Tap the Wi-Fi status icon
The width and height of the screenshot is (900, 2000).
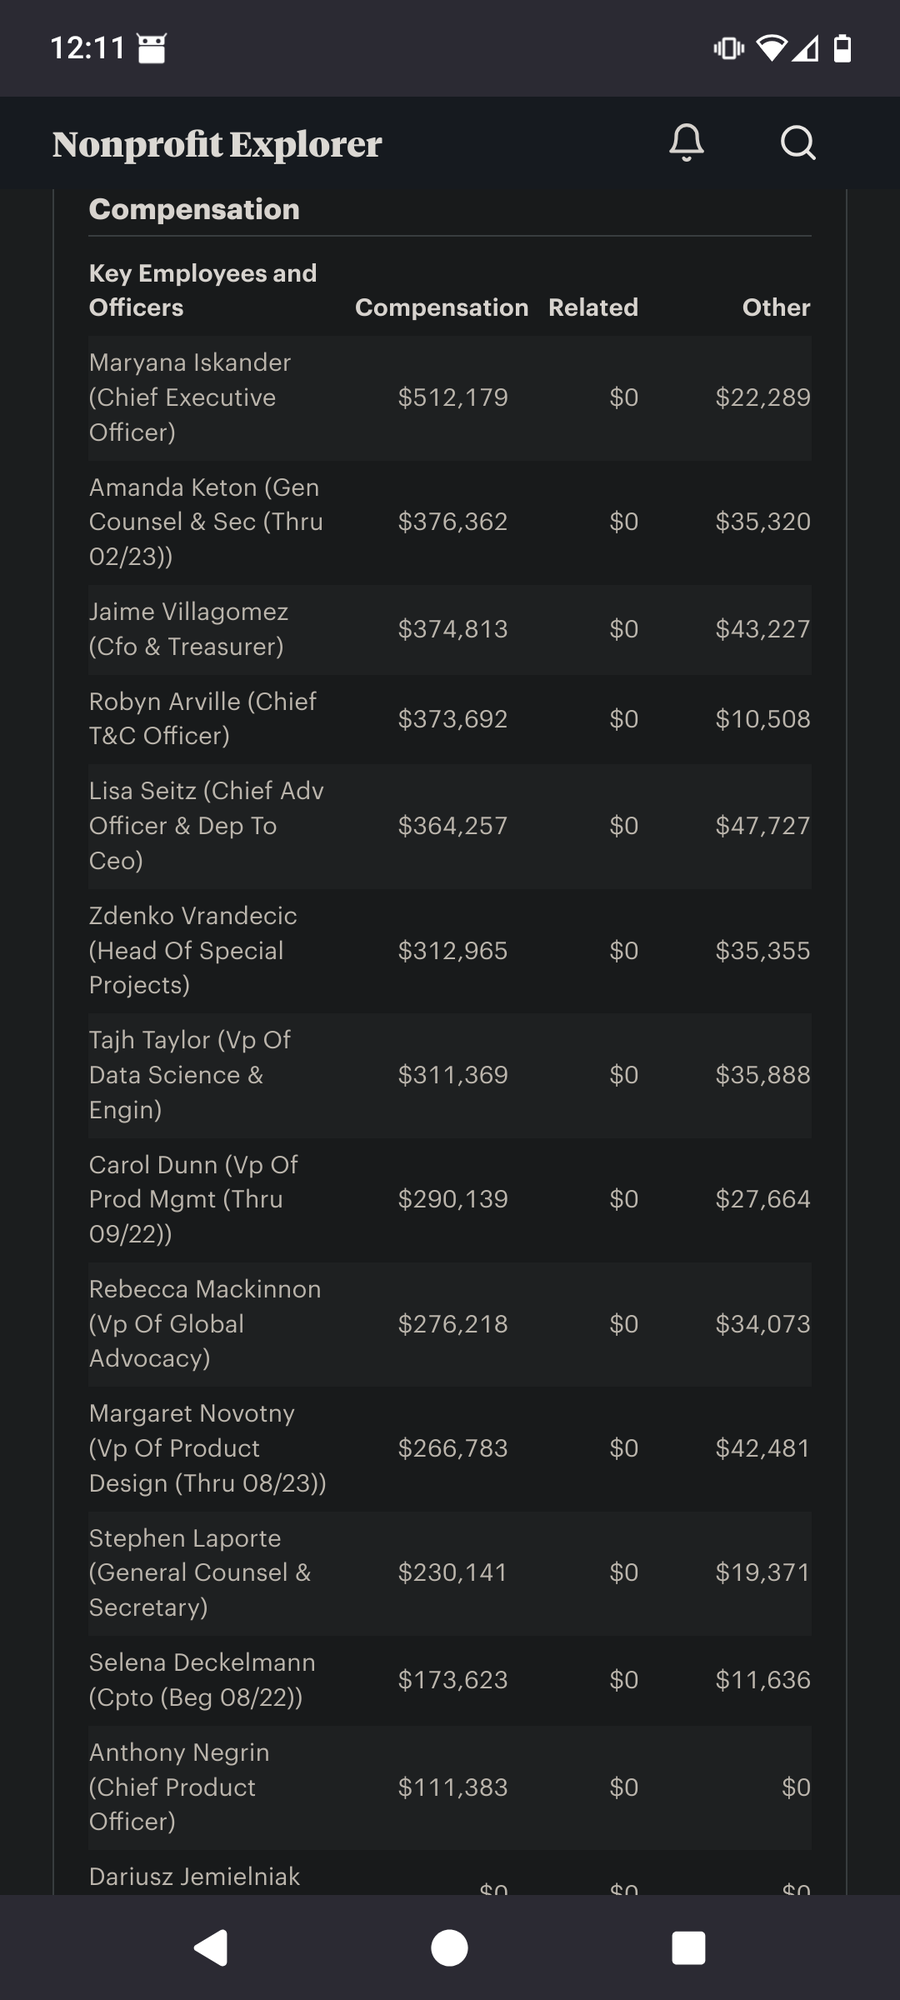point(771,48)
